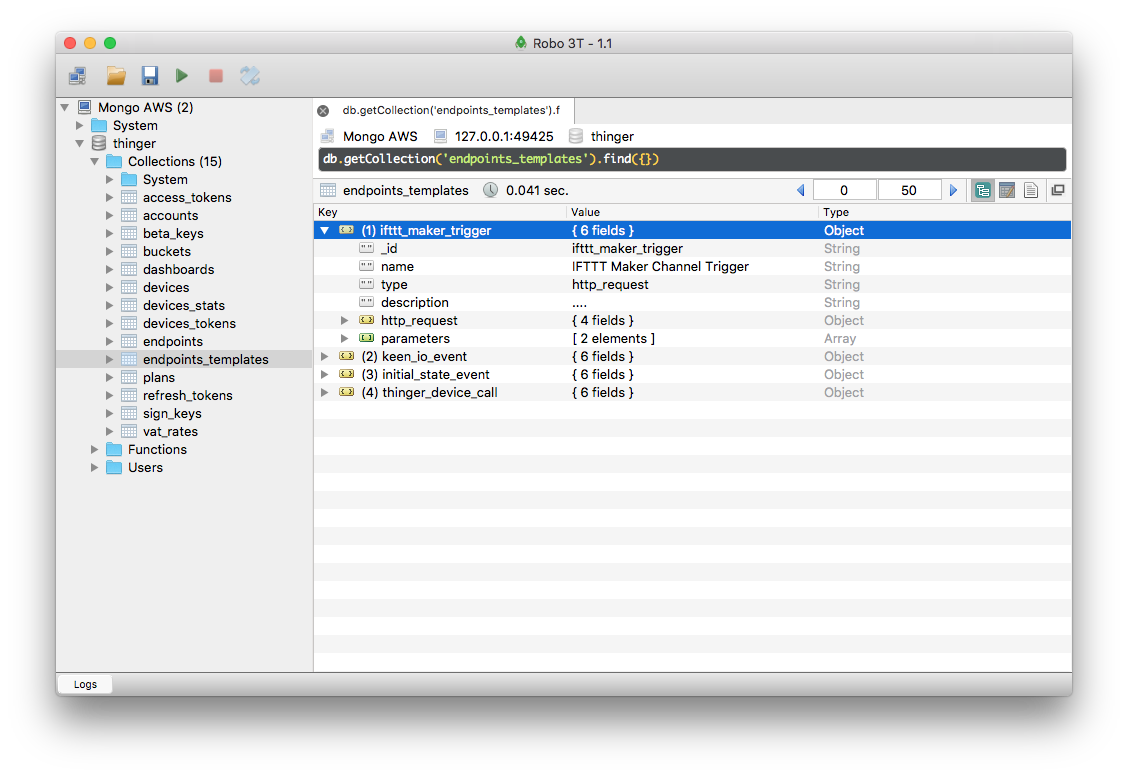The image size is (1128, 776).
Task: Click the batch size field showing 50
Action: (x=909, y=190)
